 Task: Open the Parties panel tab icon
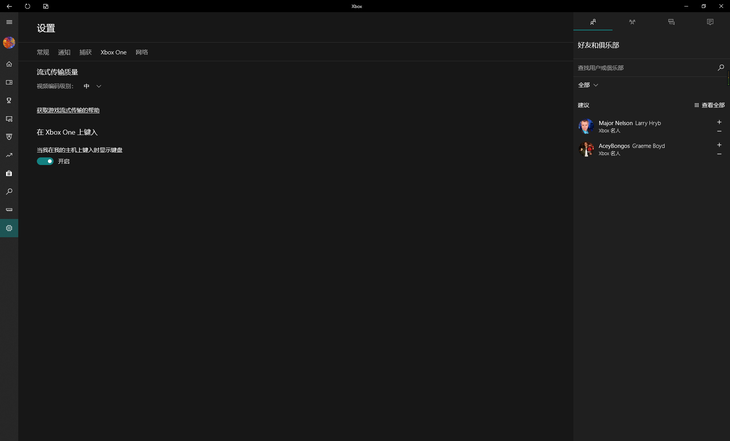632,22
